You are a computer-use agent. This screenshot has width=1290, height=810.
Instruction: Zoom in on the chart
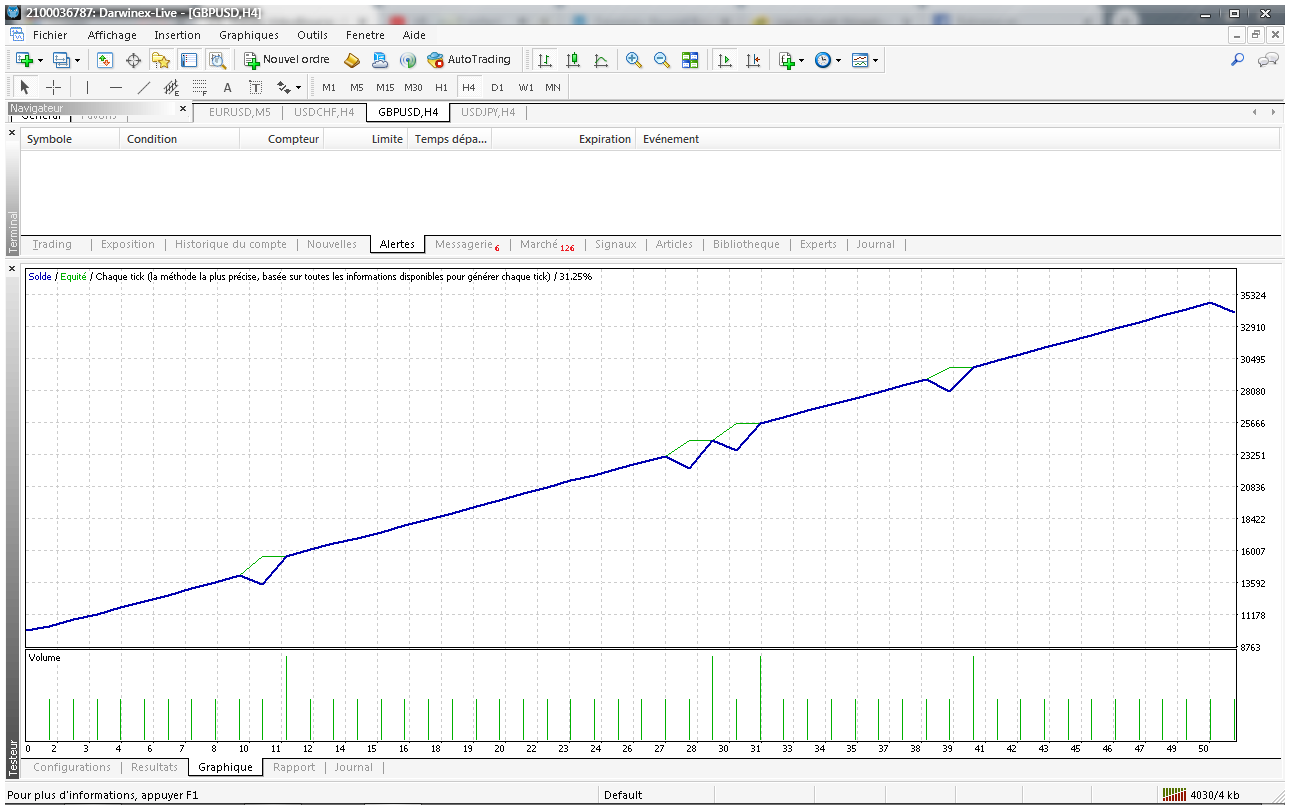click(x=633, y=60)
